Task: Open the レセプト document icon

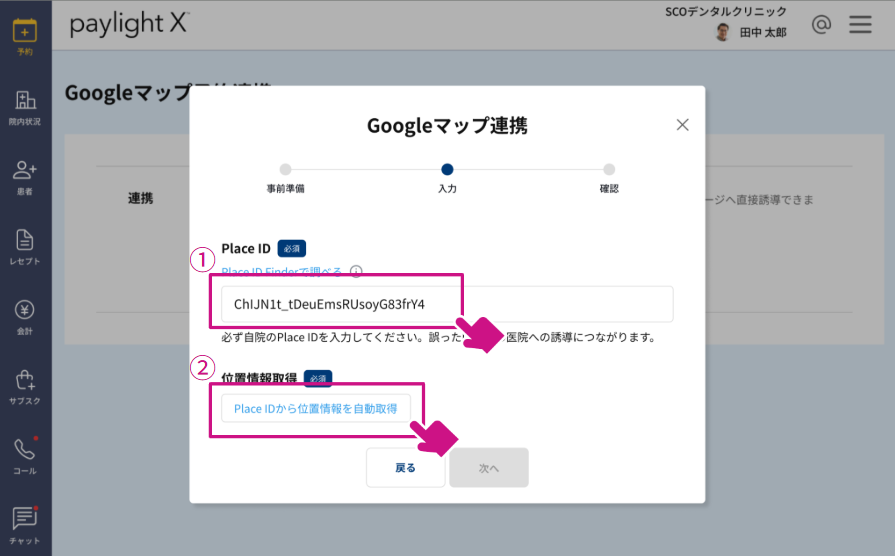Action: click(25, 240)
